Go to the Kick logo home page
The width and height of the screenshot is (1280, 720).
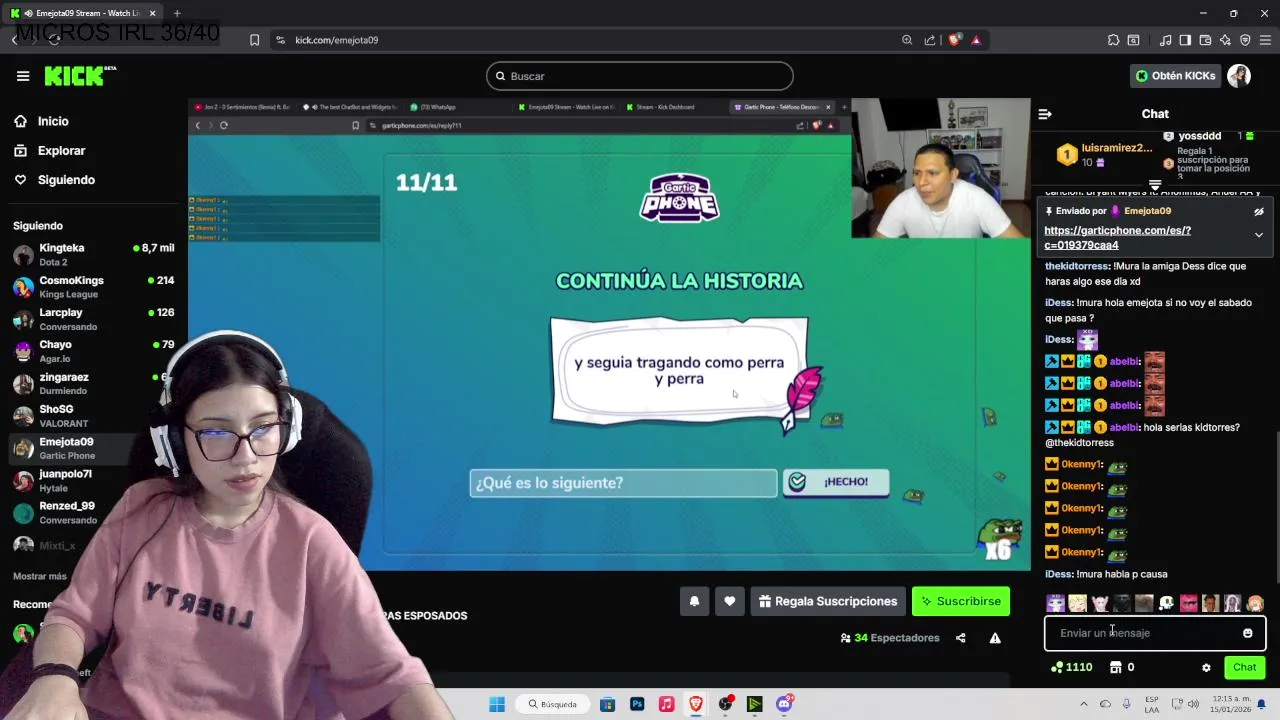coord(80,76)
